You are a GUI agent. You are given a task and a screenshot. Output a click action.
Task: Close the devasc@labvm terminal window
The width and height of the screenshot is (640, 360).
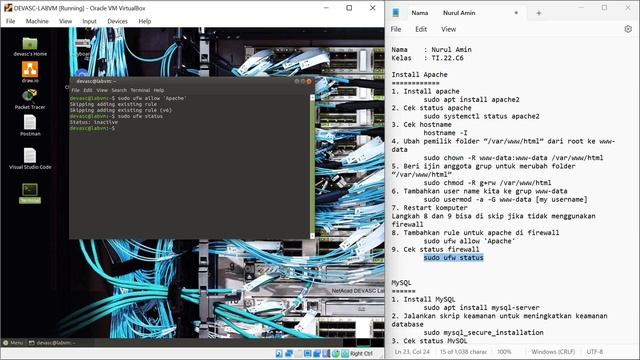[x=309, y=81]
